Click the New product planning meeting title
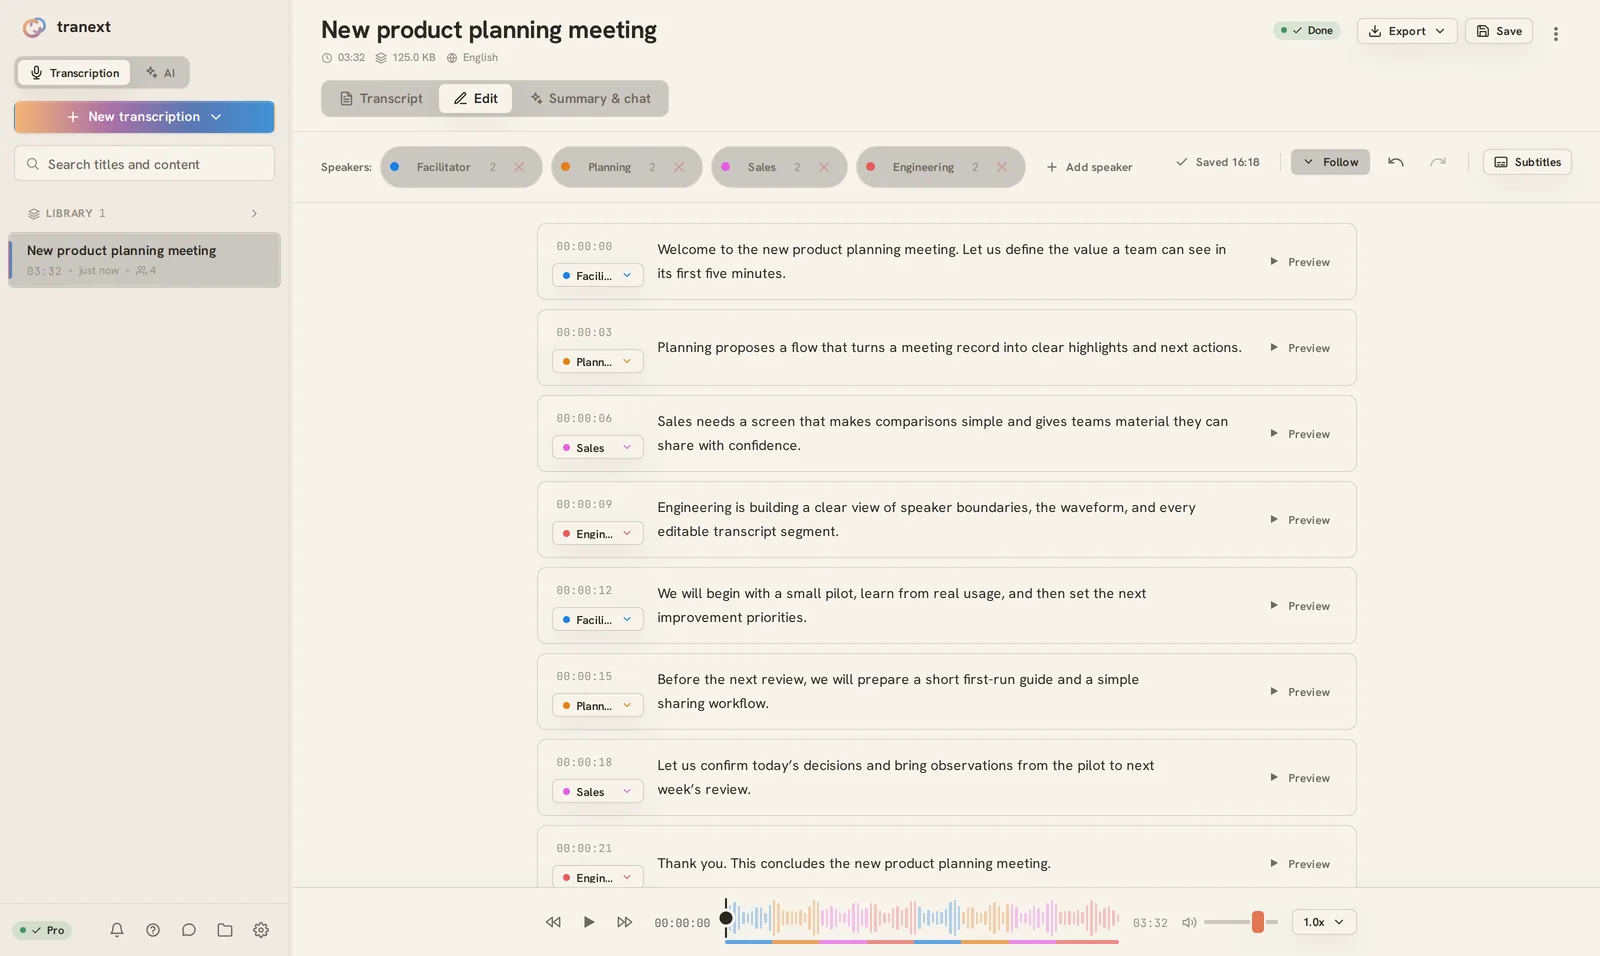 (x=489, y=30)
